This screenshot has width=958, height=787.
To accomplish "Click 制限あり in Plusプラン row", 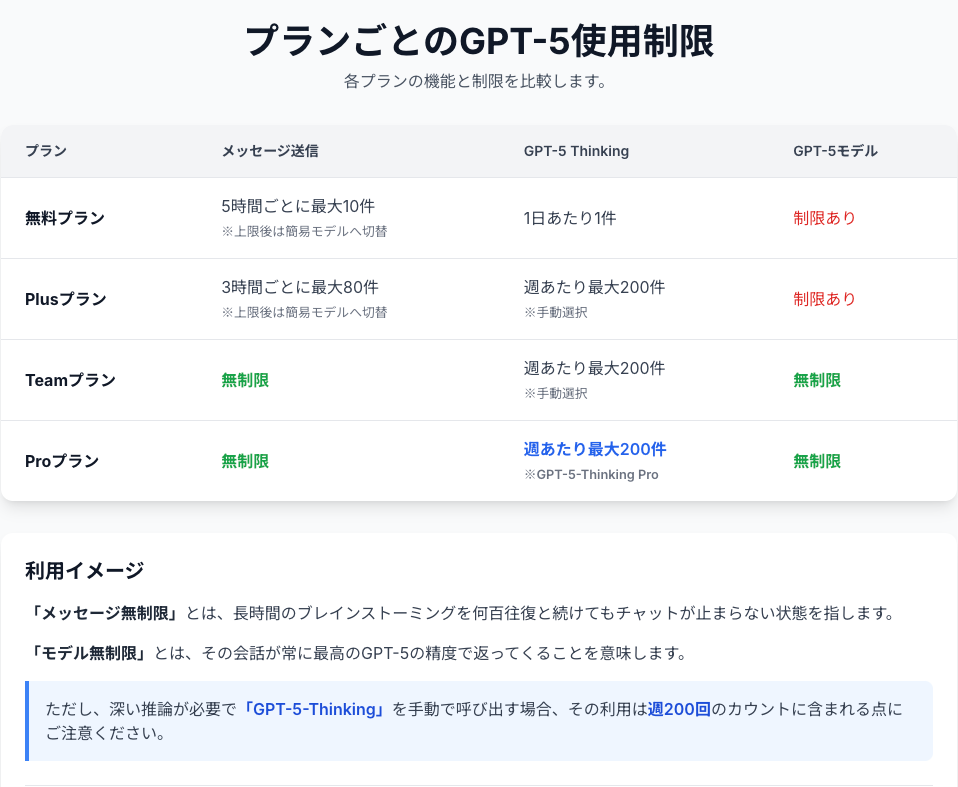I will (x=824, y=299).
